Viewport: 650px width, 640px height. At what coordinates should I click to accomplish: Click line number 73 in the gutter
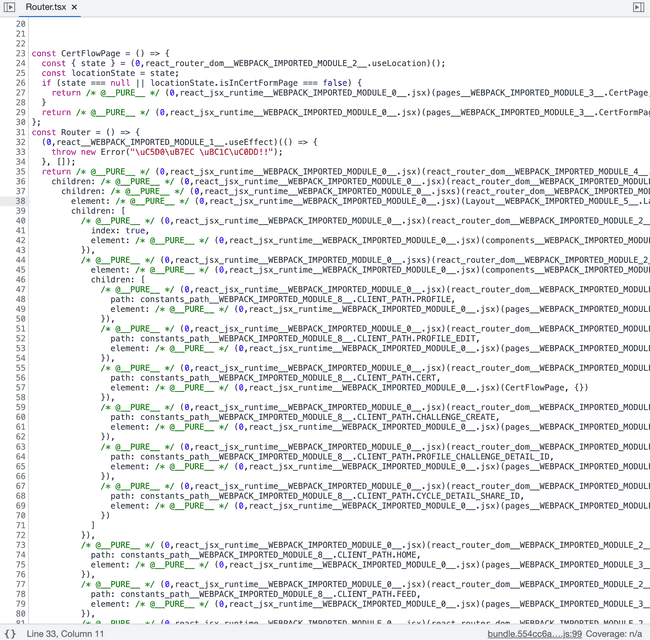20,545
